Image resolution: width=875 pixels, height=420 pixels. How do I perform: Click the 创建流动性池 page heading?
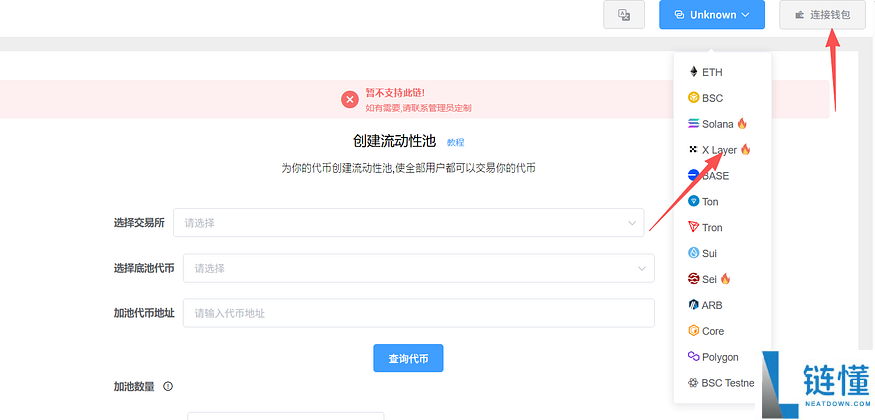pos(394,141)
